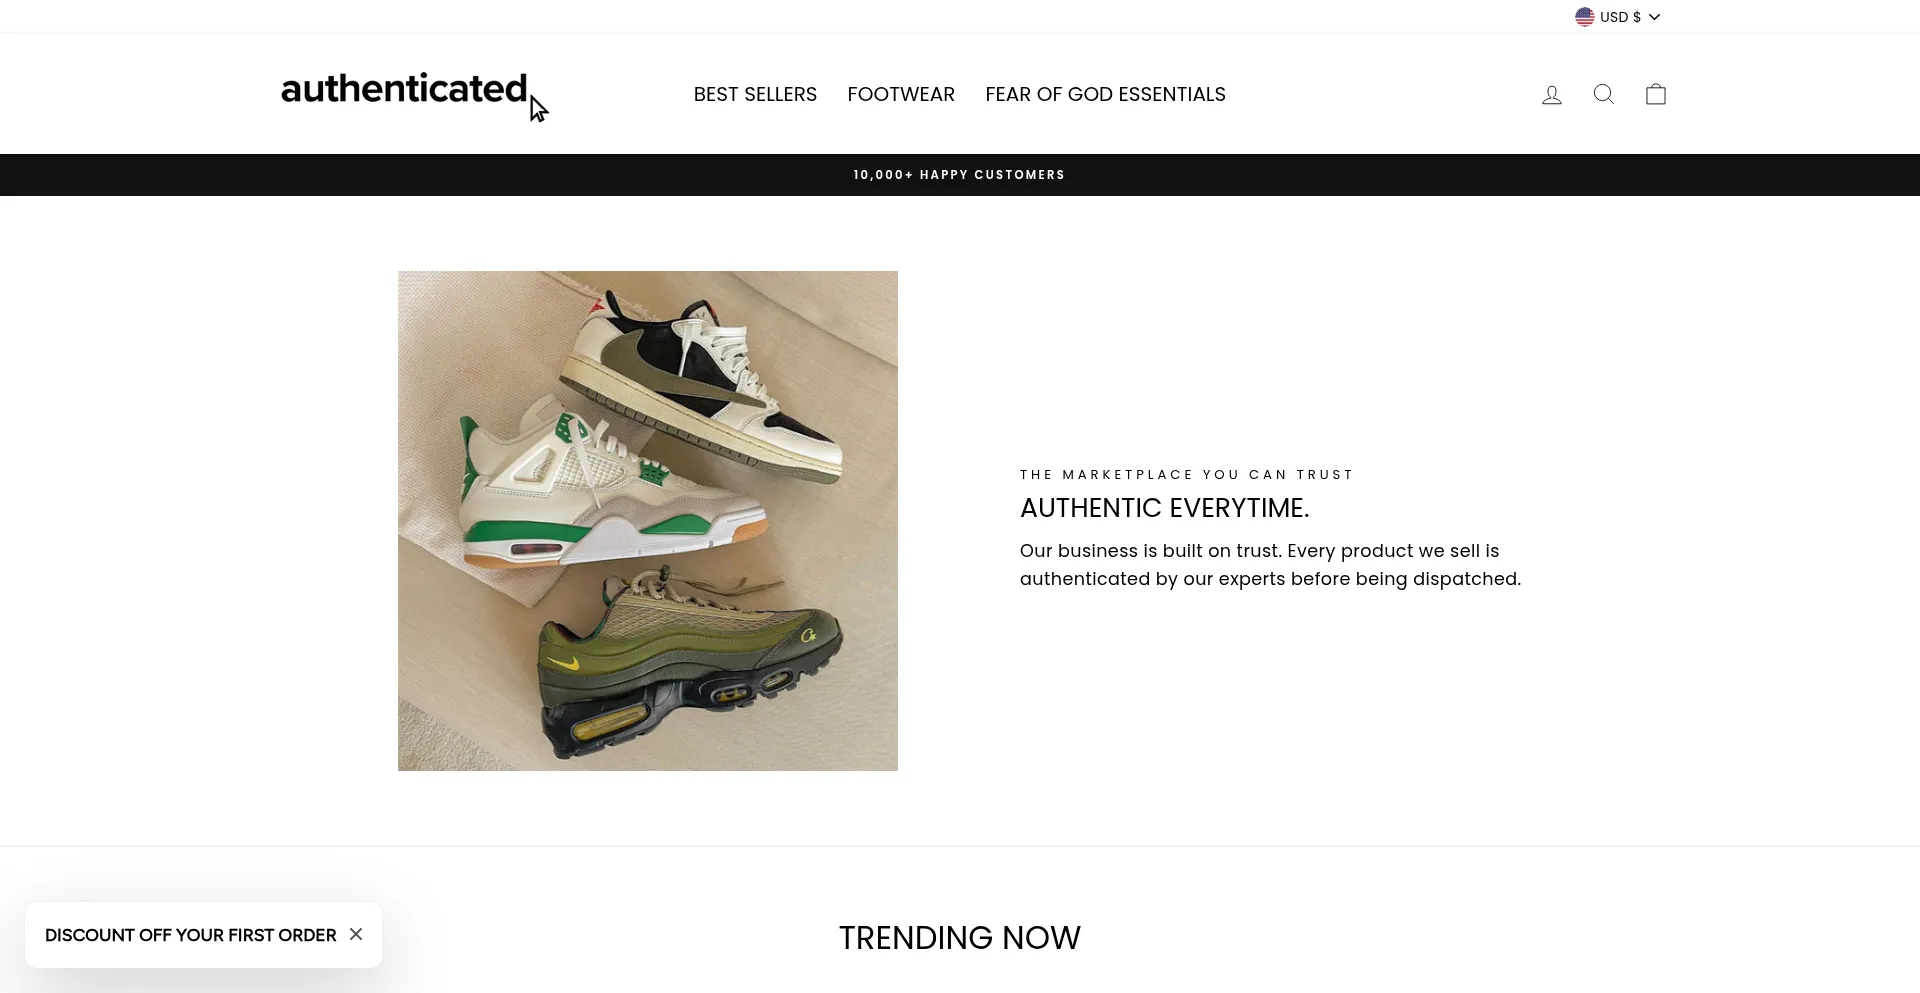The height and width of the screenshot is (993, 1920).
Task: Click the Trending Now heading
Action: click(x=959, y=938)
